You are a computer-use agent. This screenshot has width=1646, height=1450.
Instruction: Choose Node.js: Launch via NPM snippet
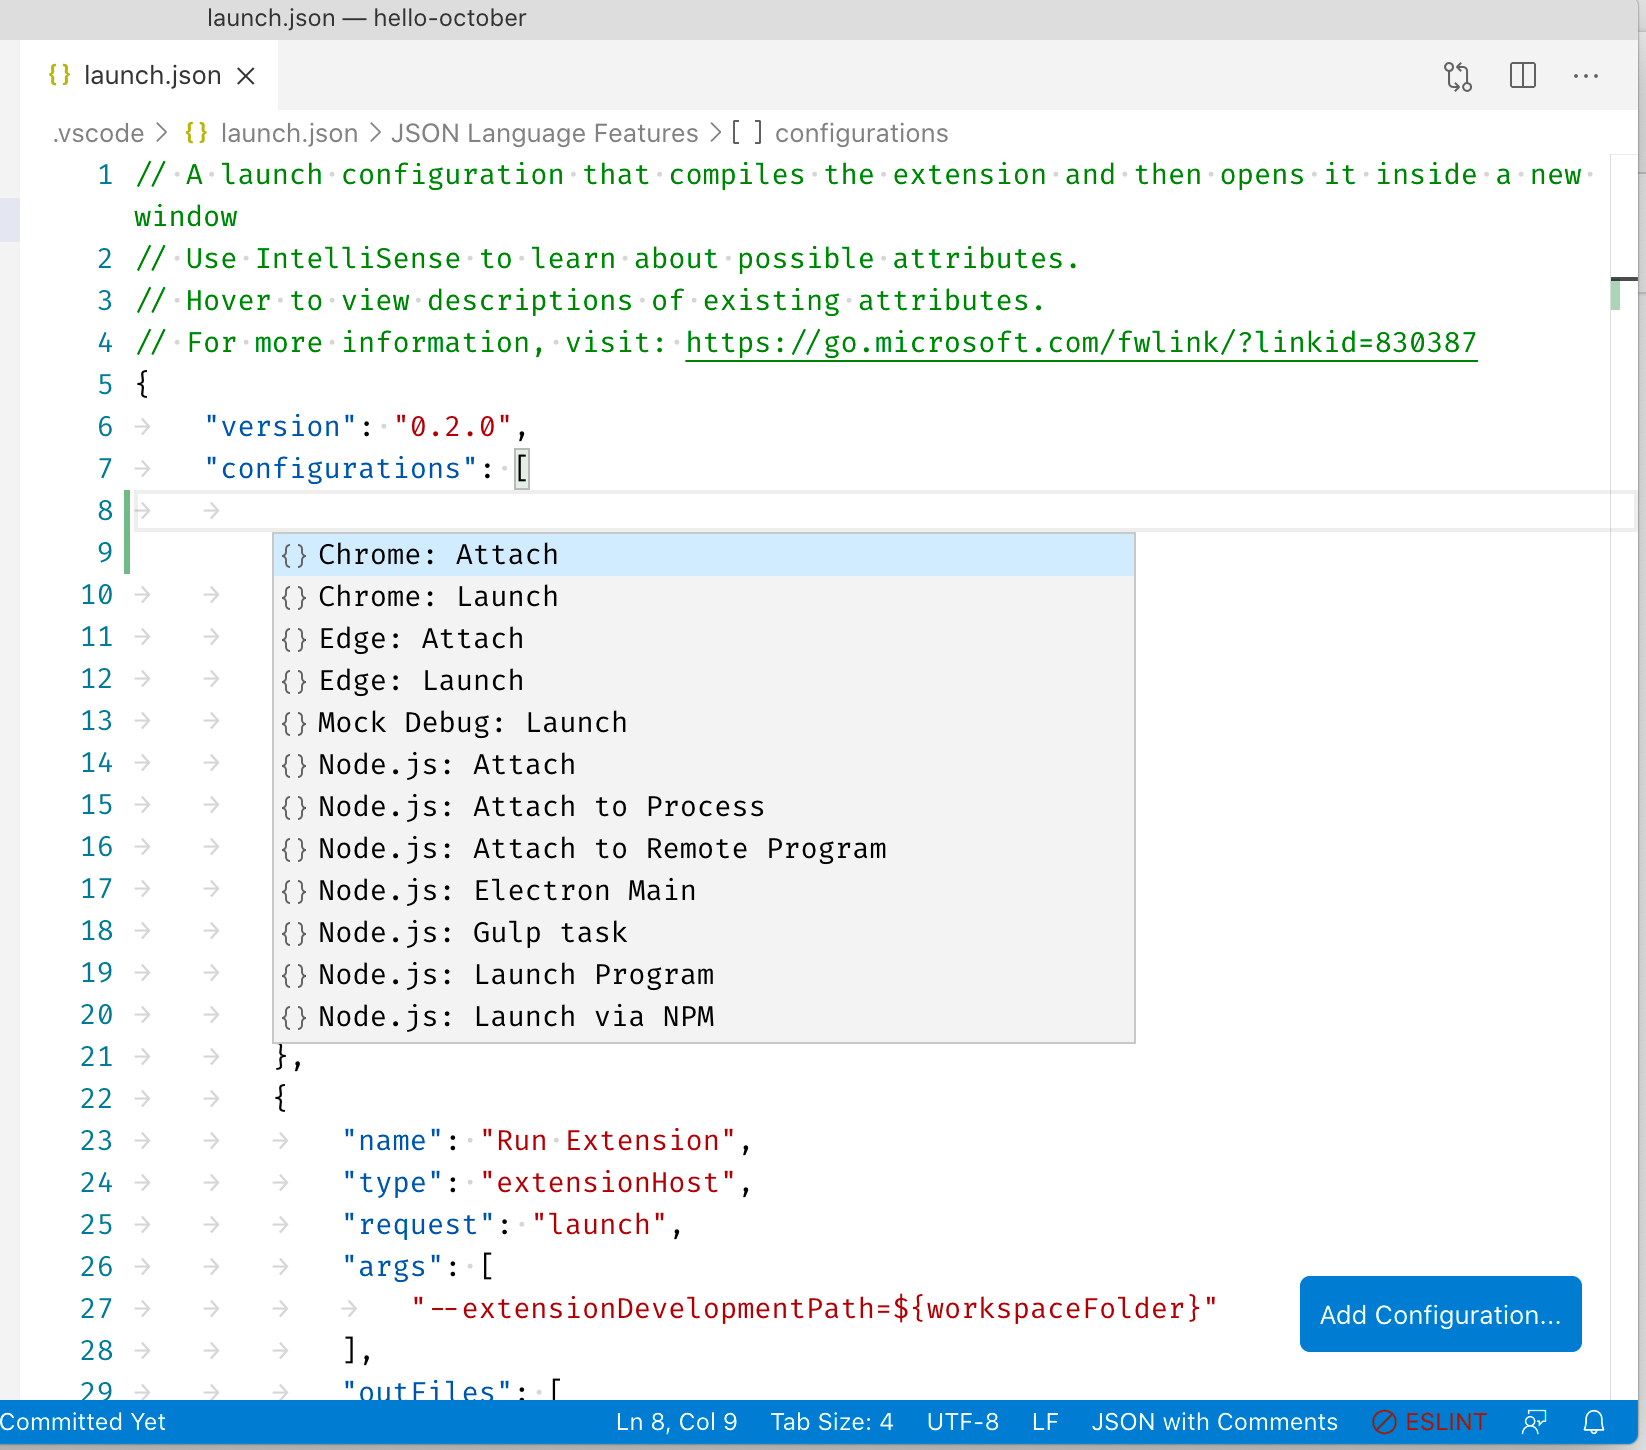(704, 1017)
